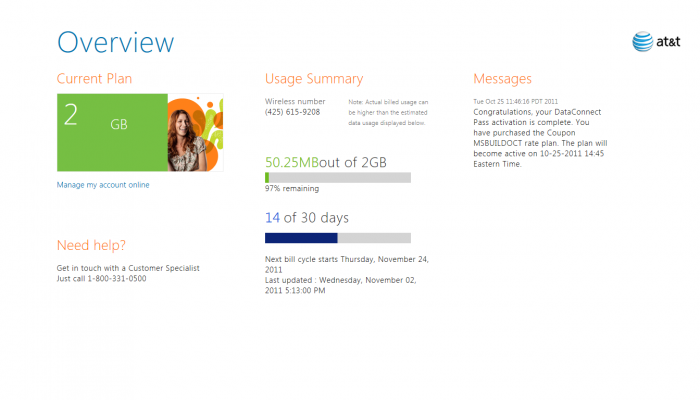The image size is (700, 400).
Task: Click the Last updated timestamp text
Action: [341, 285]
